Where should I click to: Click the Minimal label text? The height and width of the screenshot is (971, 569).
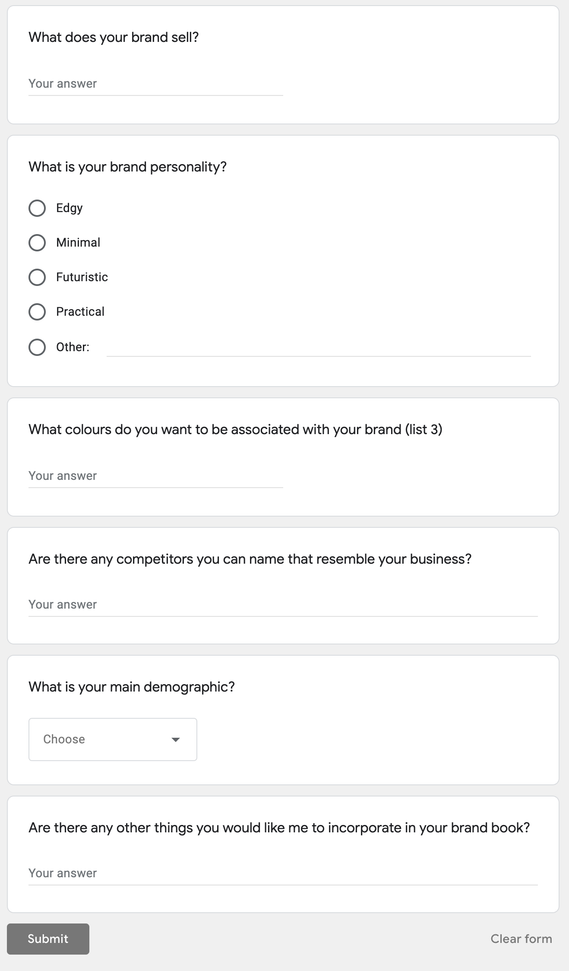(x=78, y=243)
